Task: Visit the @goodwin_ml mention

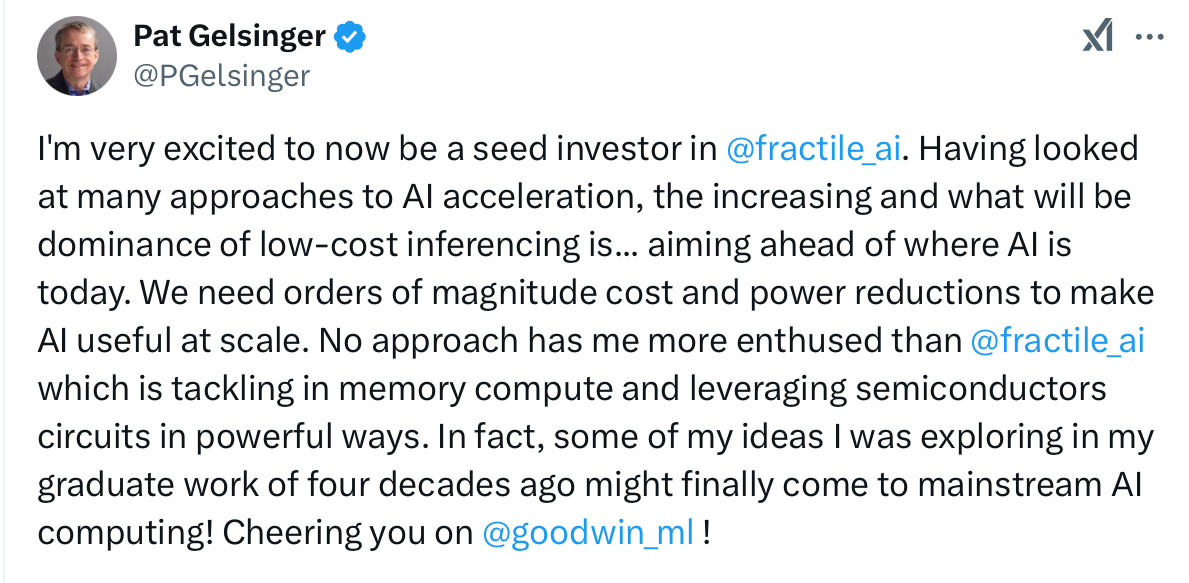Action: pos(588,534)
